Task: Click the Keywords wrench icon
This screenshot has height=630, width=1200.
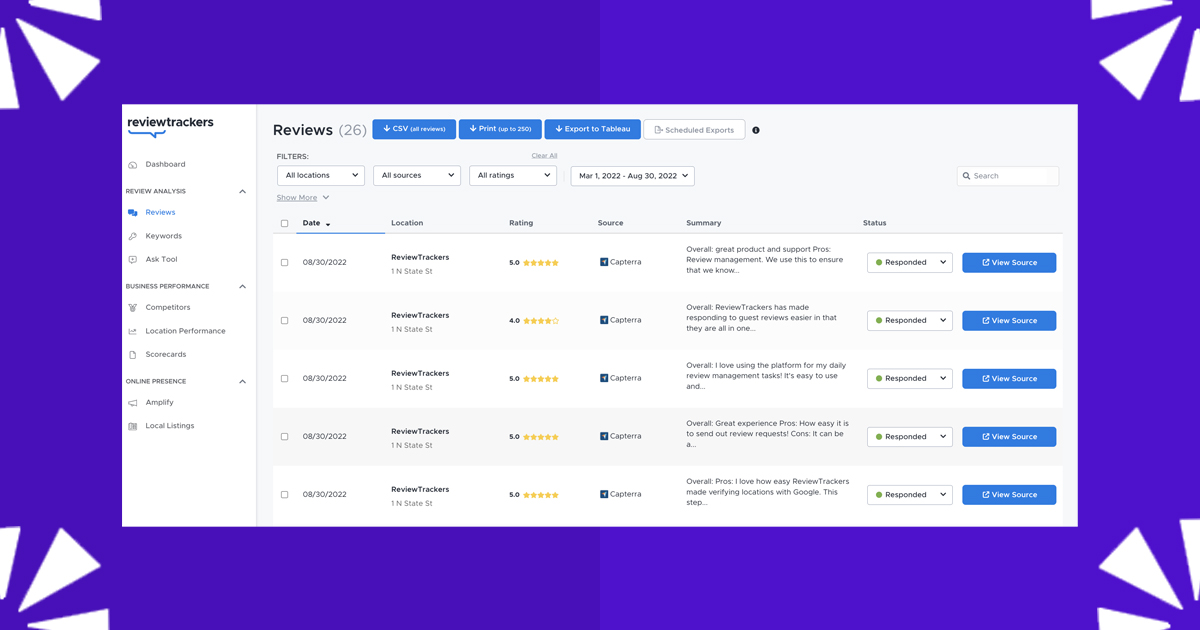Action: point(133,236)
